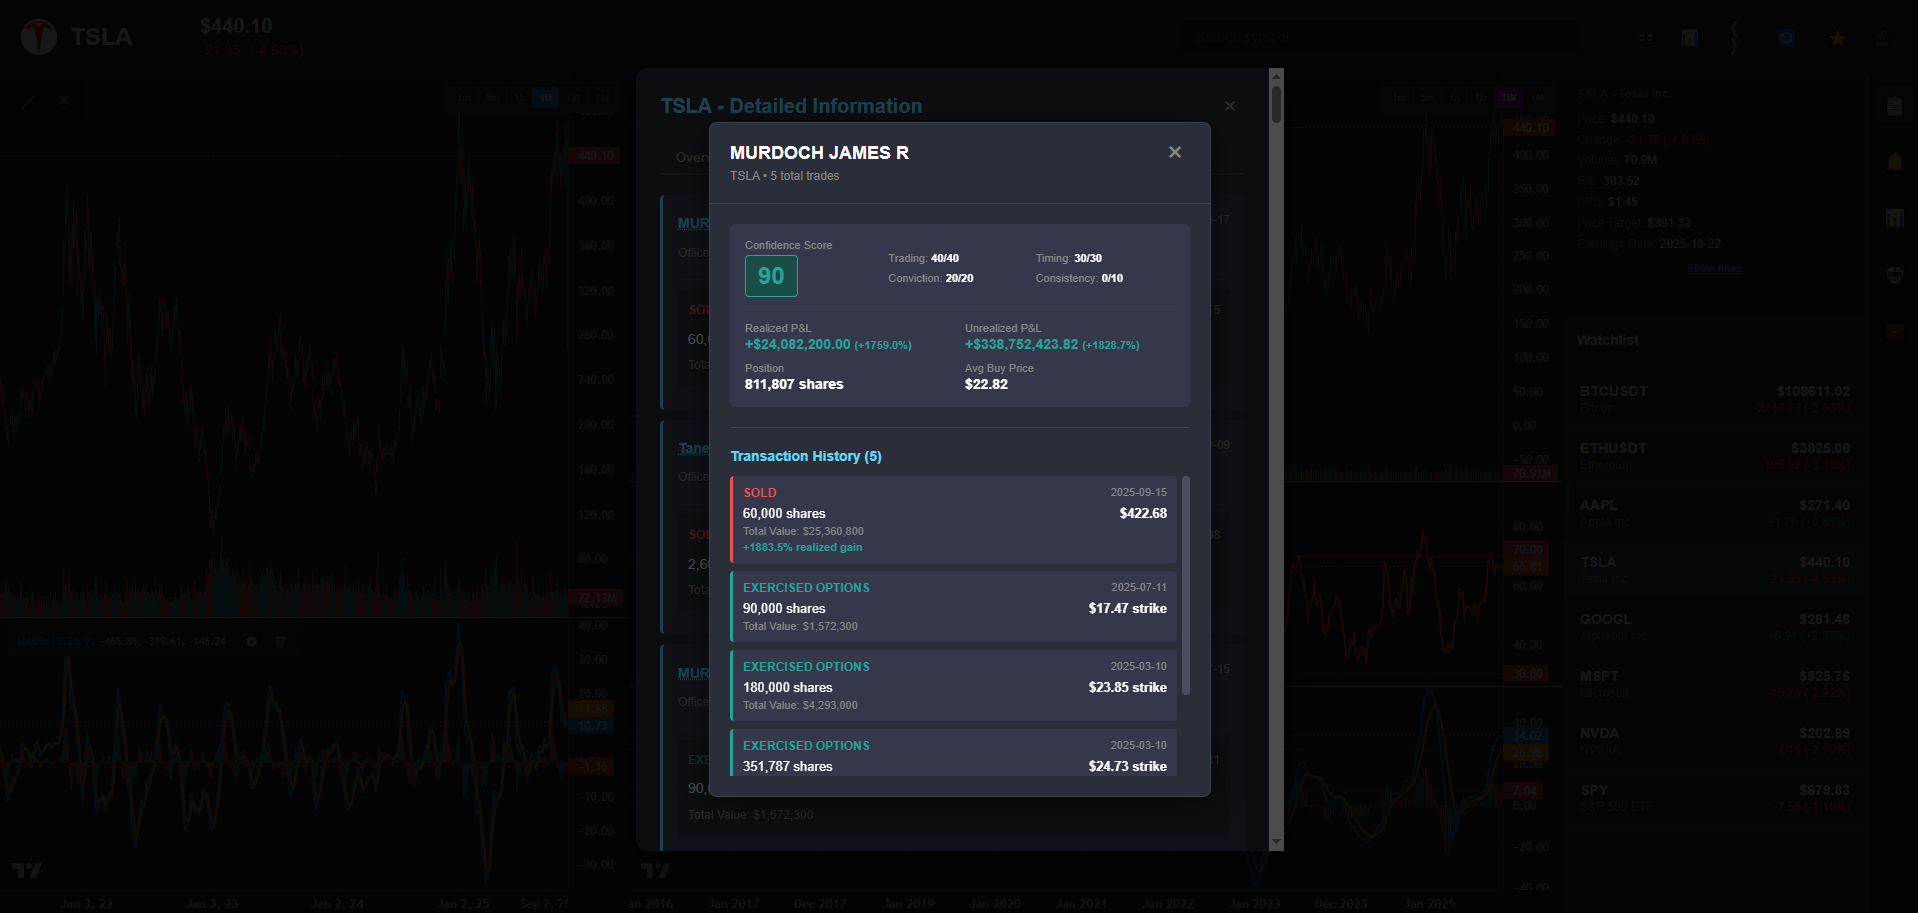Select TSLA in the Watchlist
The image size is (1918, 913).
1715,569
